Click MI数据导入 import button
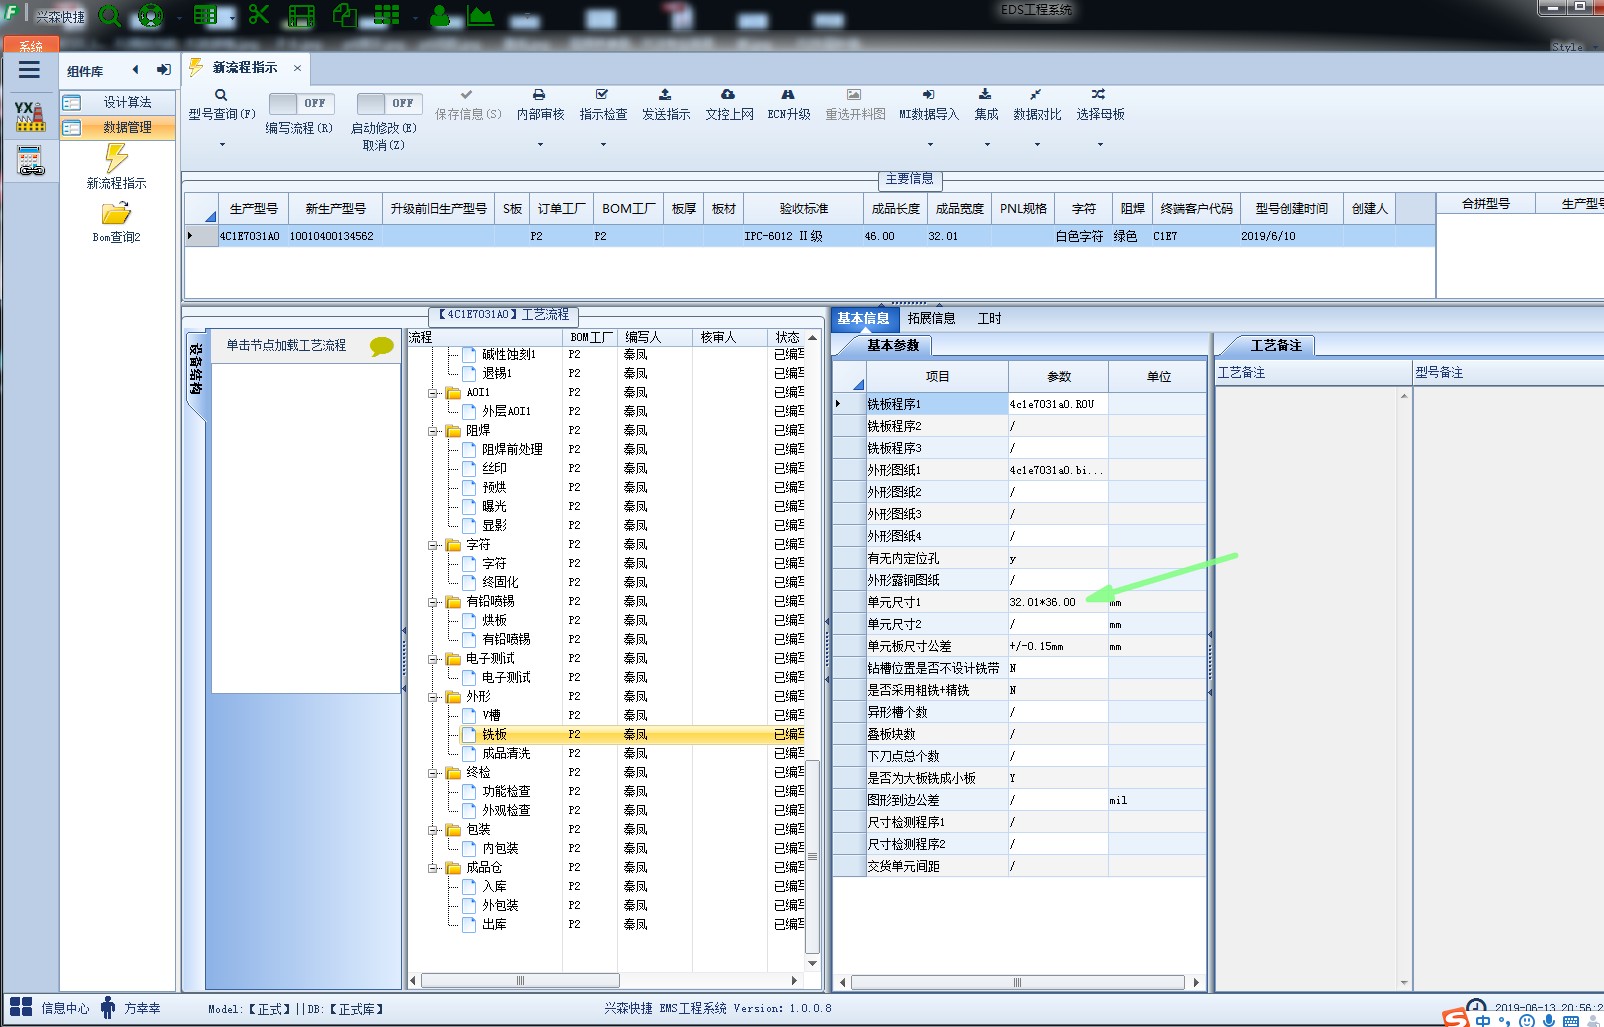This screenshot has height=1027, width=1604. coord(928,105)
